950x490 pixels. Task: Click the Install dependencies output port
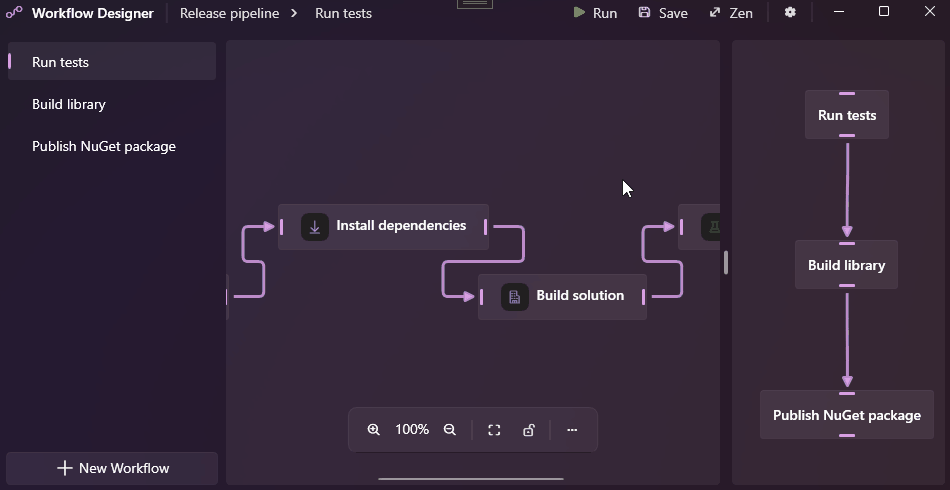[485, 227]
